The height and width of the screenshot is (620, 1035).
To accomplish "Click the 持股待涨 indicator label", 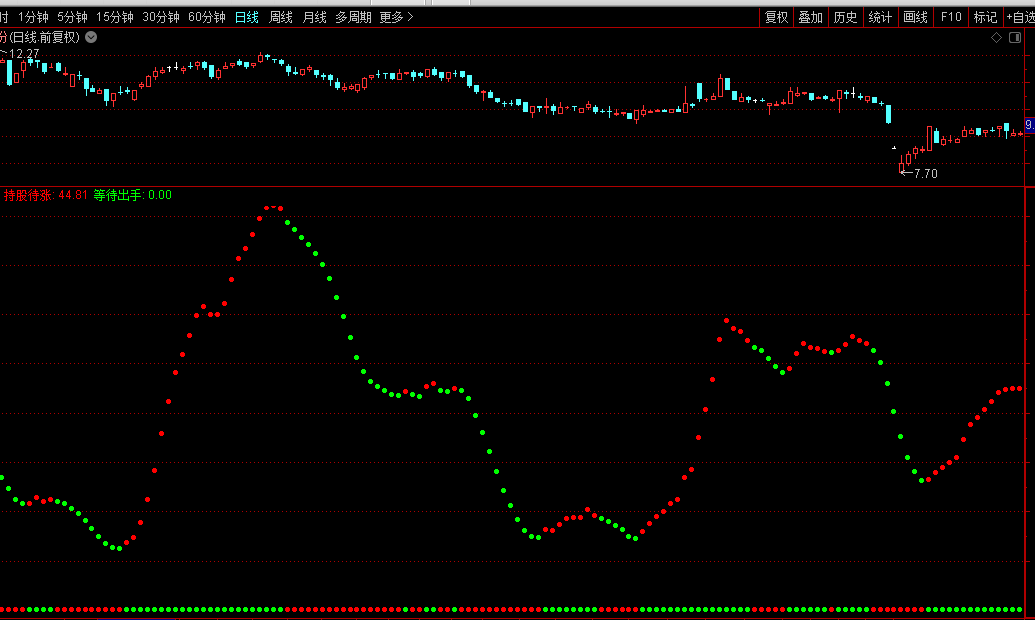I will point(29,195).
